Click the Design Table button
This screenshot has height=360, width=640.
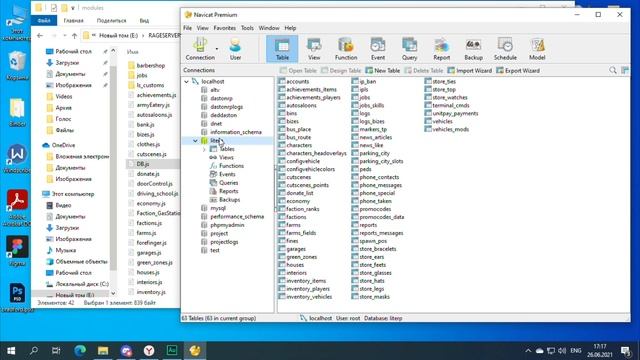tap(341, 71)
